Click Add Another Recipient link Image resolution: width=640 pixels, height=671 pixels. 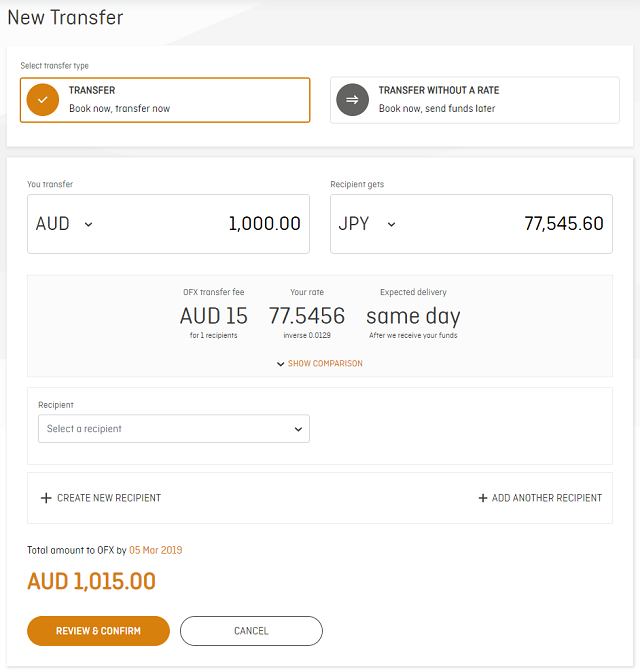pos(546,498)
